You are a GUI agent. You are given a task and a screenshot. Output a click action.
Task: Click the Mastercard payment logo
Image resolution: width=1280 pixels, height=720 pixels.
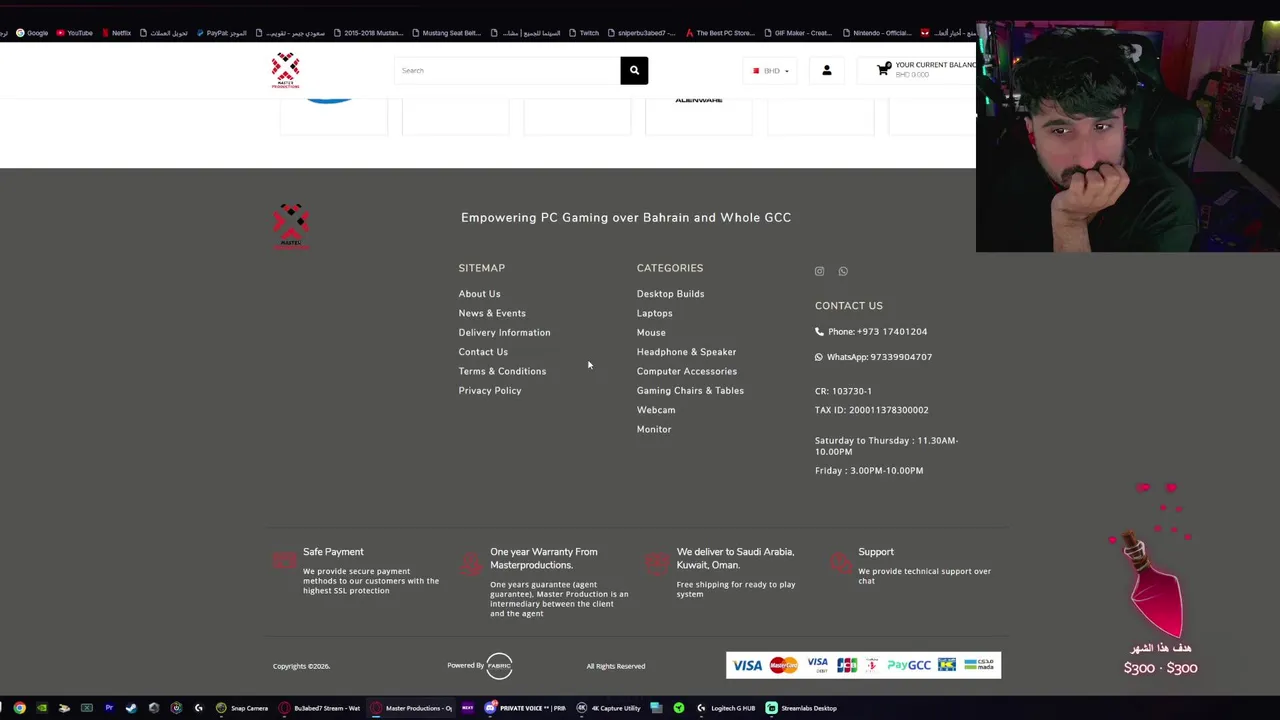click(x=784, y=665)
